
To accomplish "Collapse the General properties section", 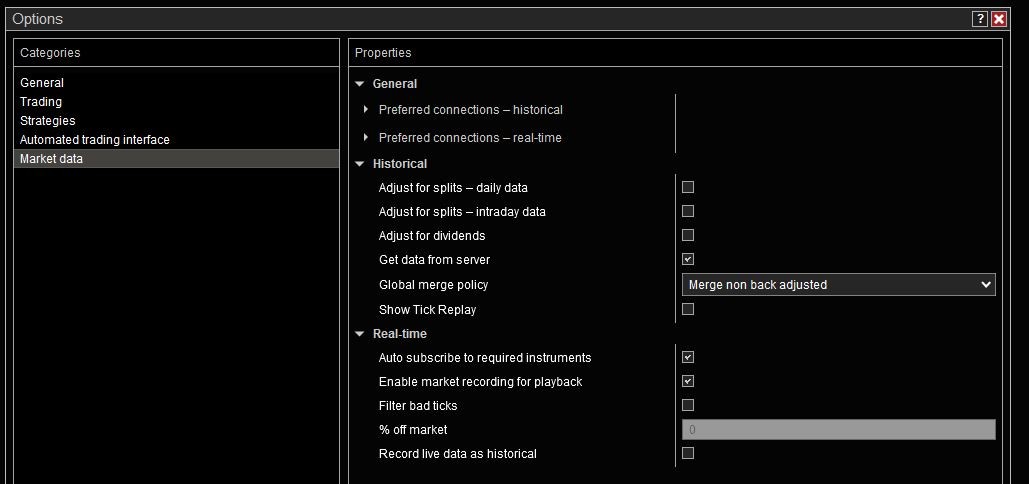I will point(360,84).
